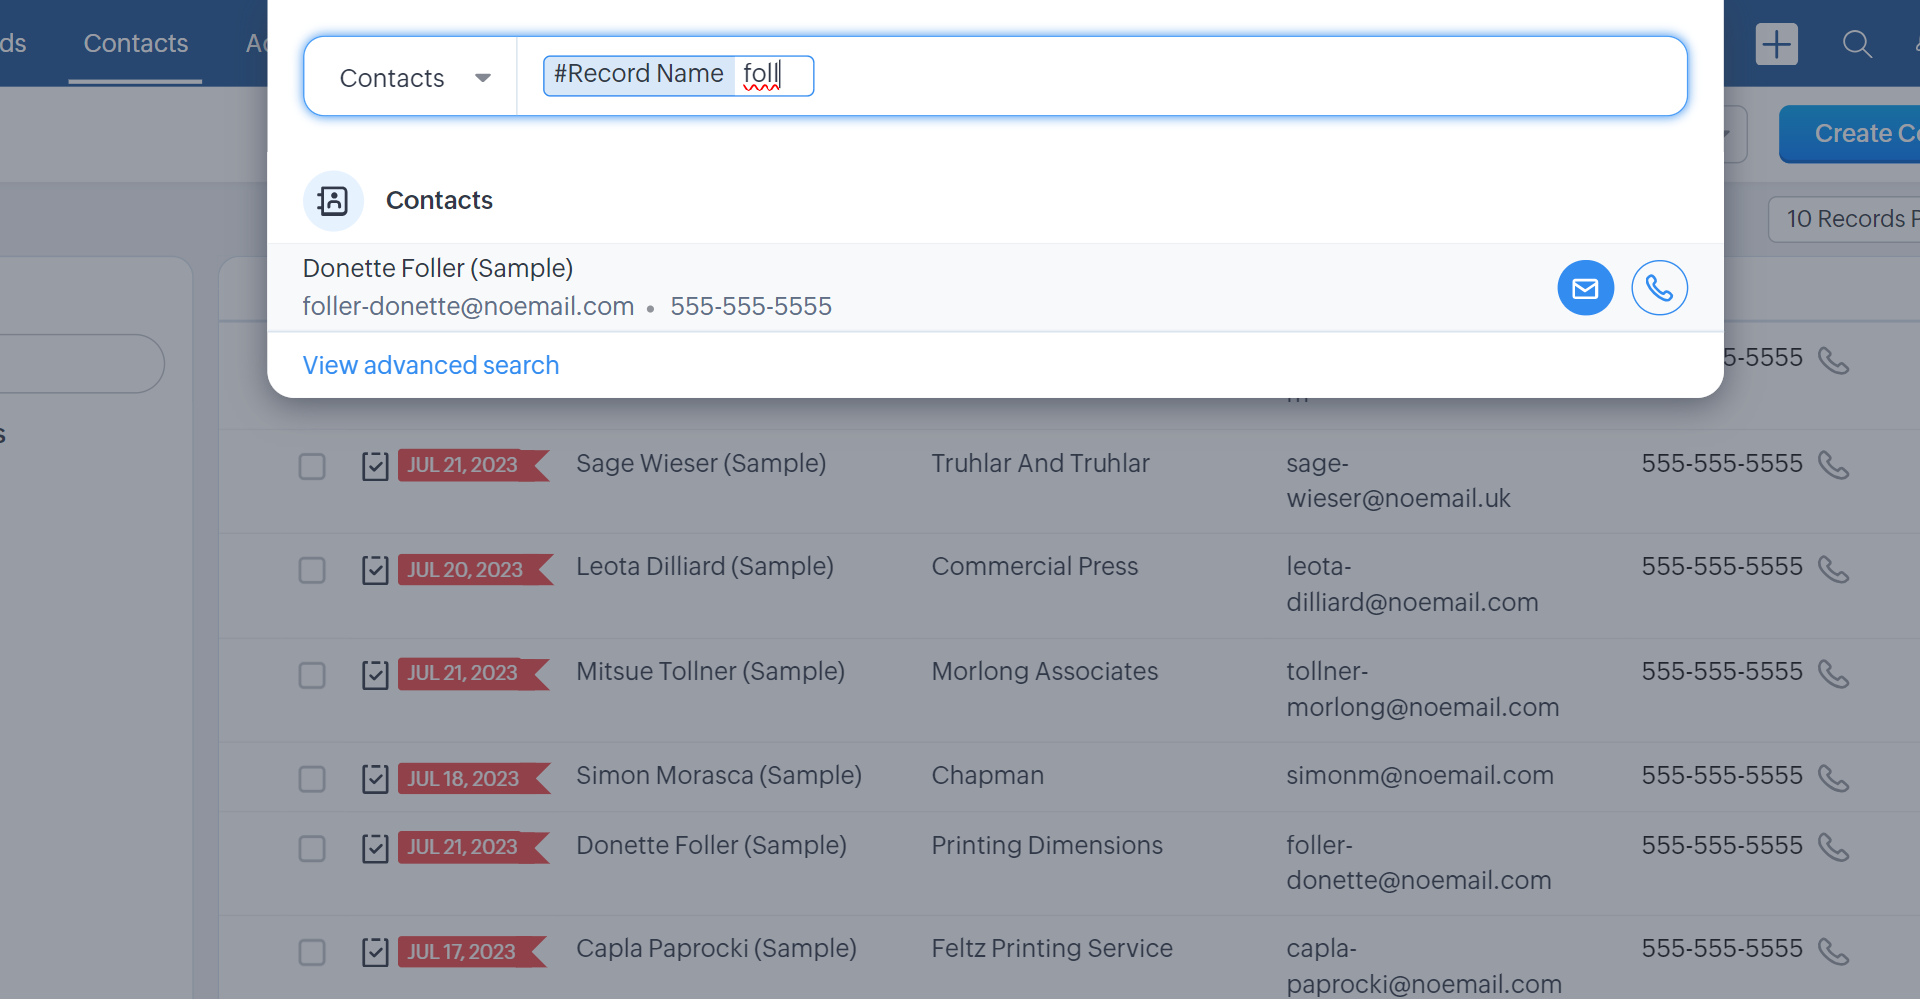
Task: Call Simon Morasca using the phone icon
Action: [1833, 778]
